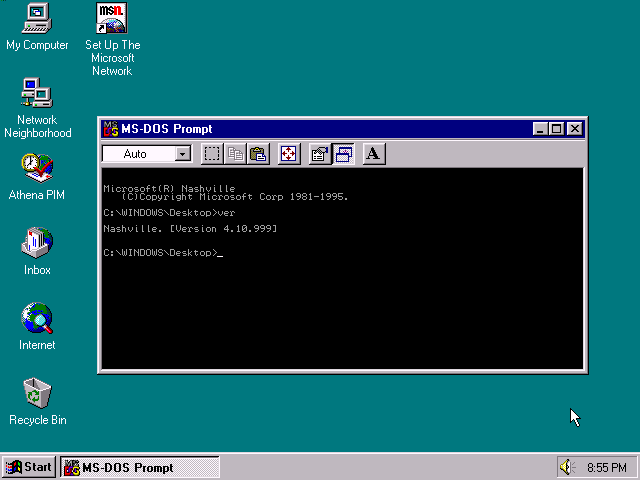The image size is (640, 480).
Task: Click the 8:55 PM clock
Action: pyautogui.click(x=607, y=467)
